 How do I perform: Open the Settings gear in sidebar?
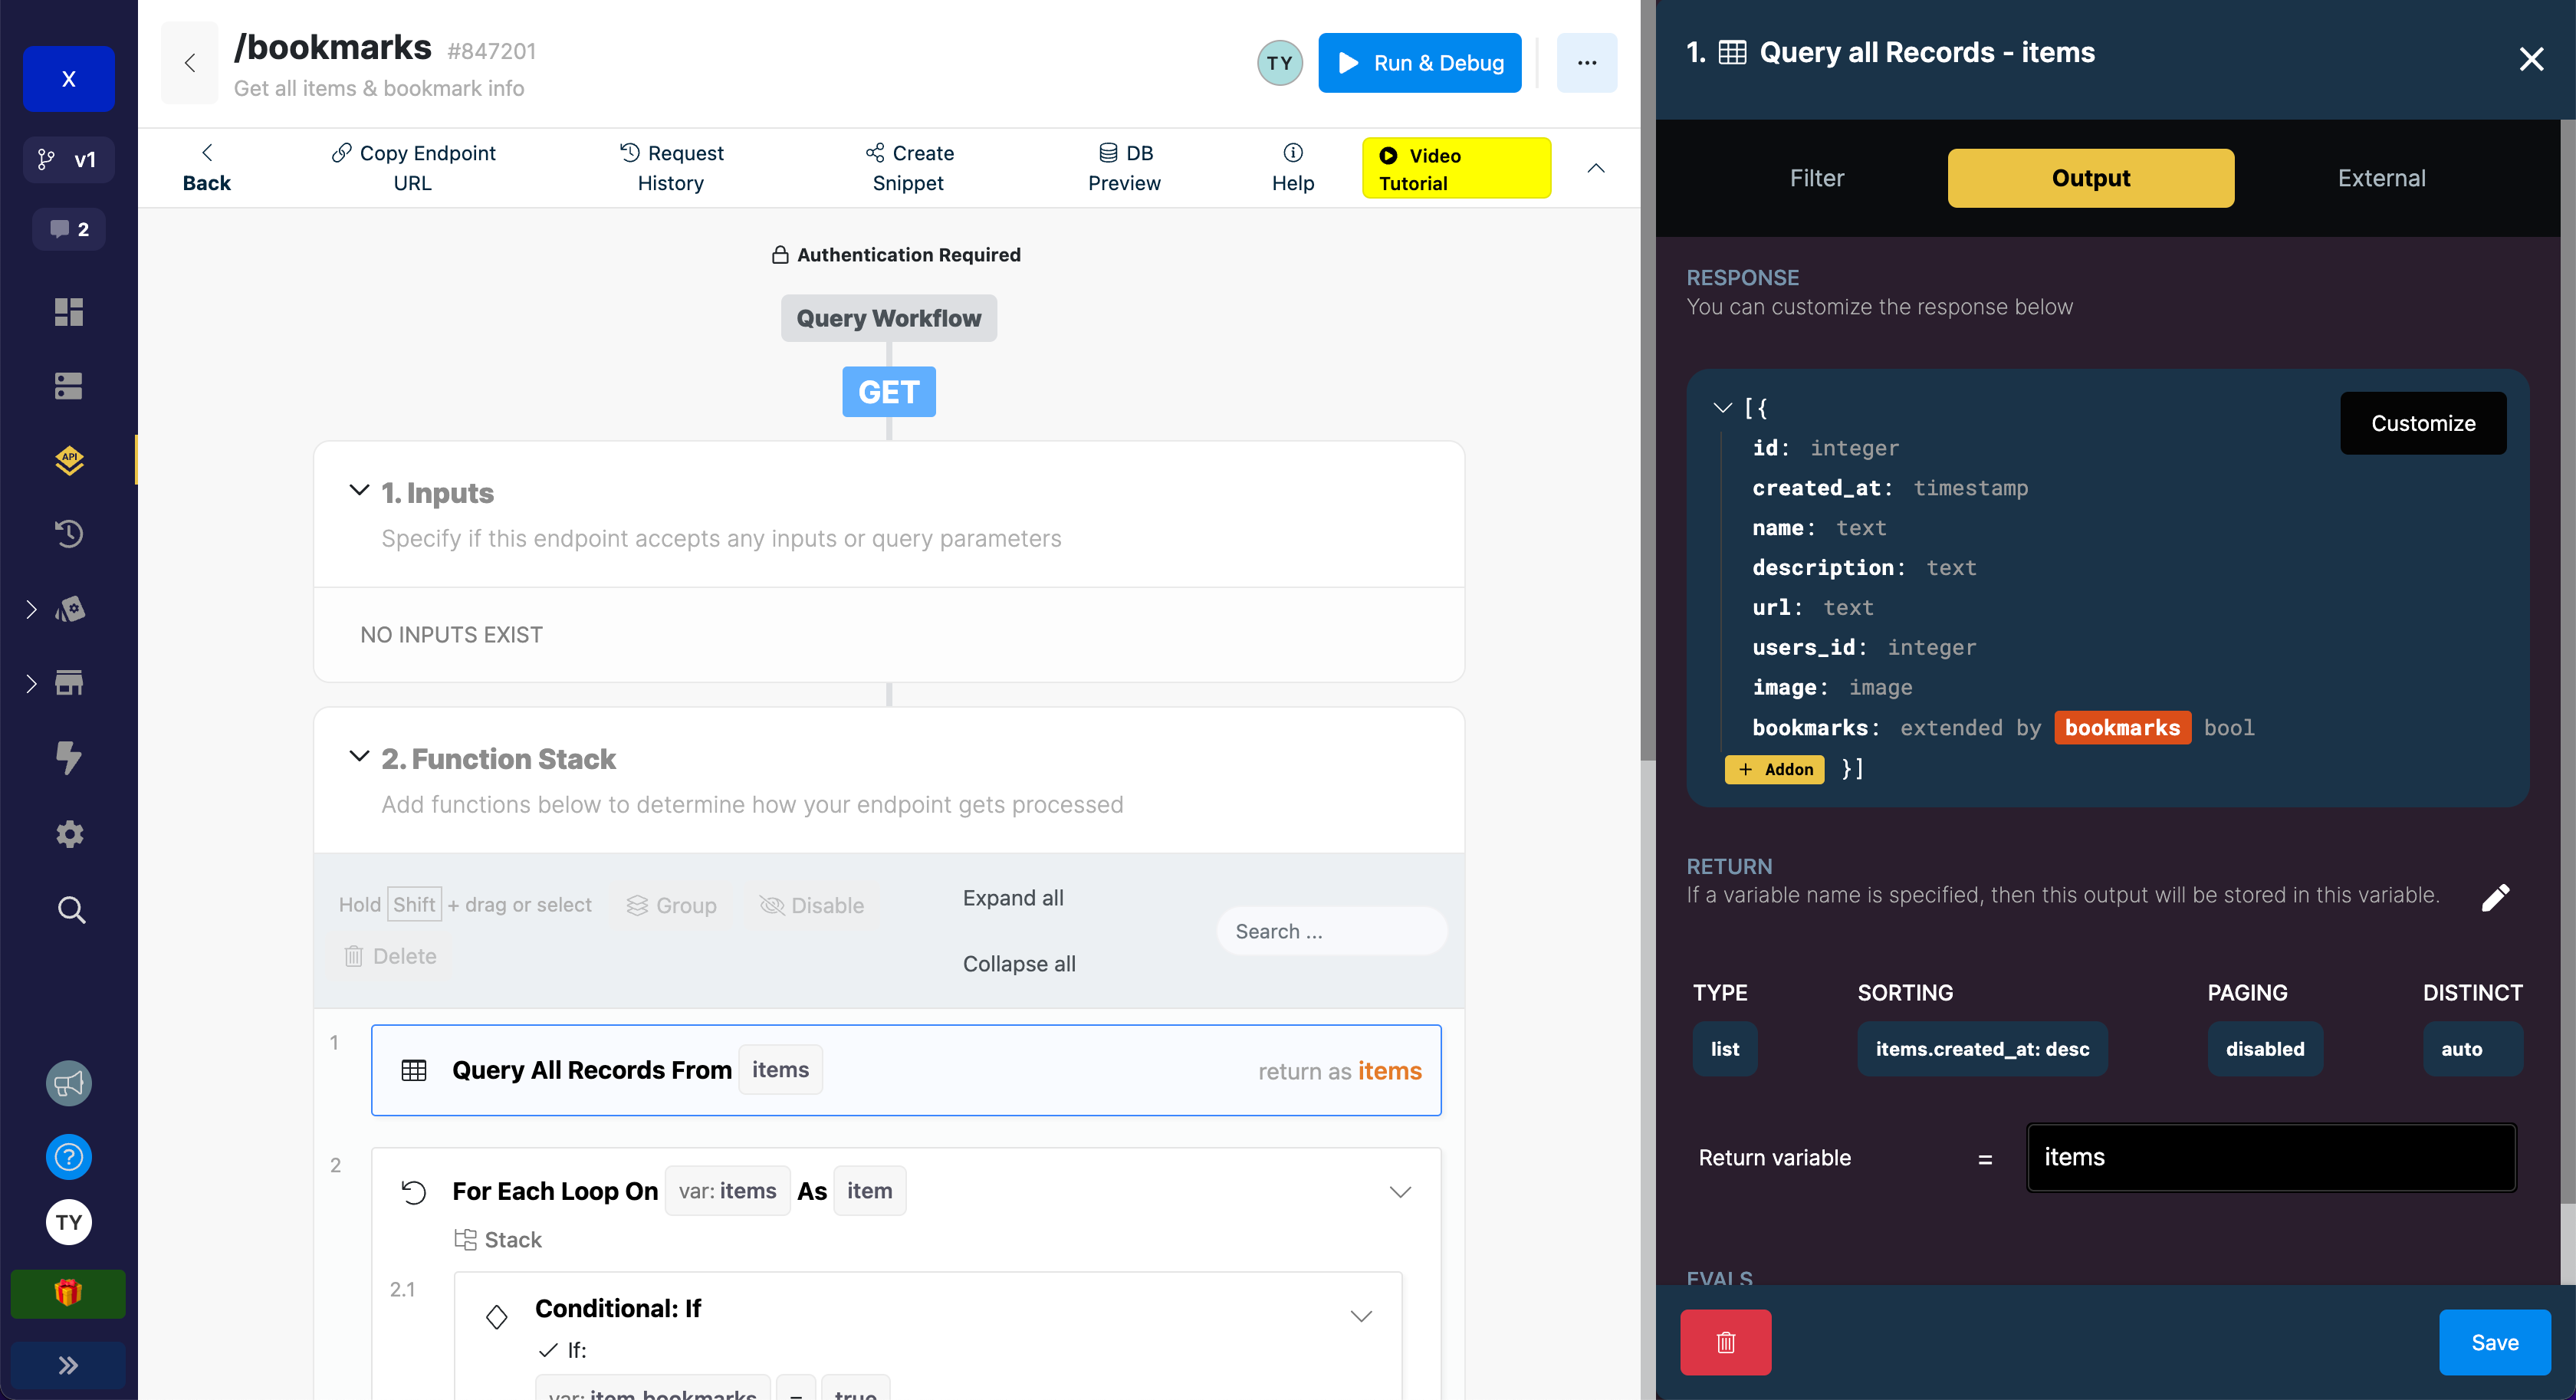tap(69, 834)
